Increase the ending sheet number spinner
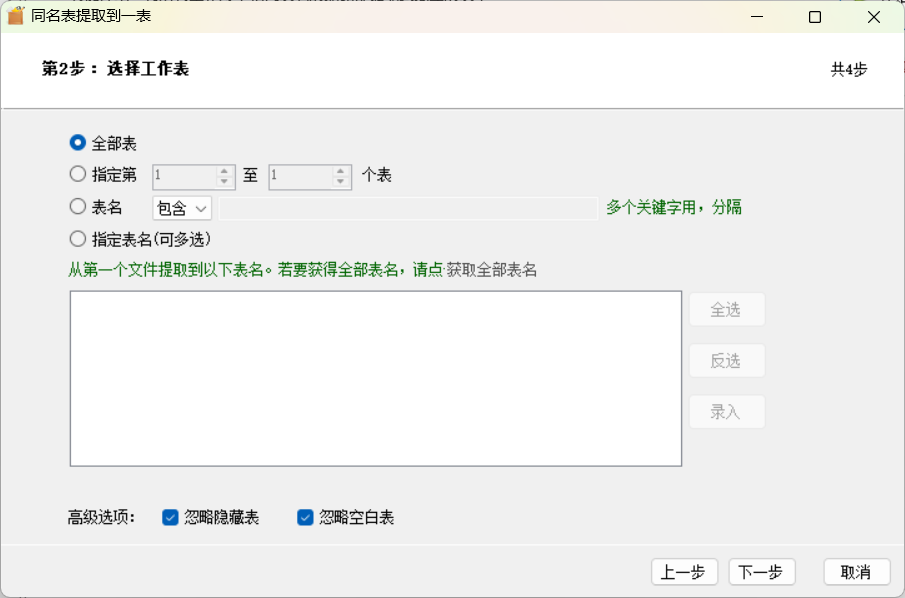Image resolution: width=905 pixels, height=598 pixels. [x=341, y=171]
